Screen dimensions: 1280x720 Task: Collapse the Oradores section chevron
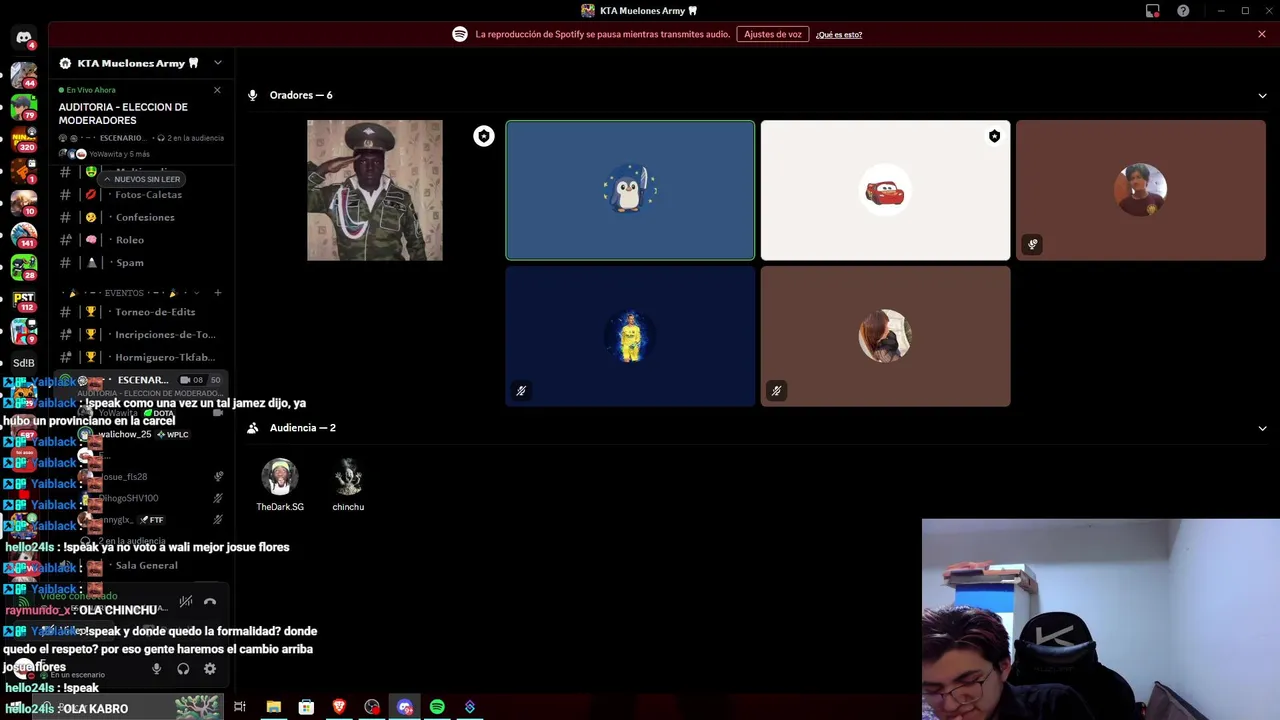pyautogui.click(x=1262, y=96)
